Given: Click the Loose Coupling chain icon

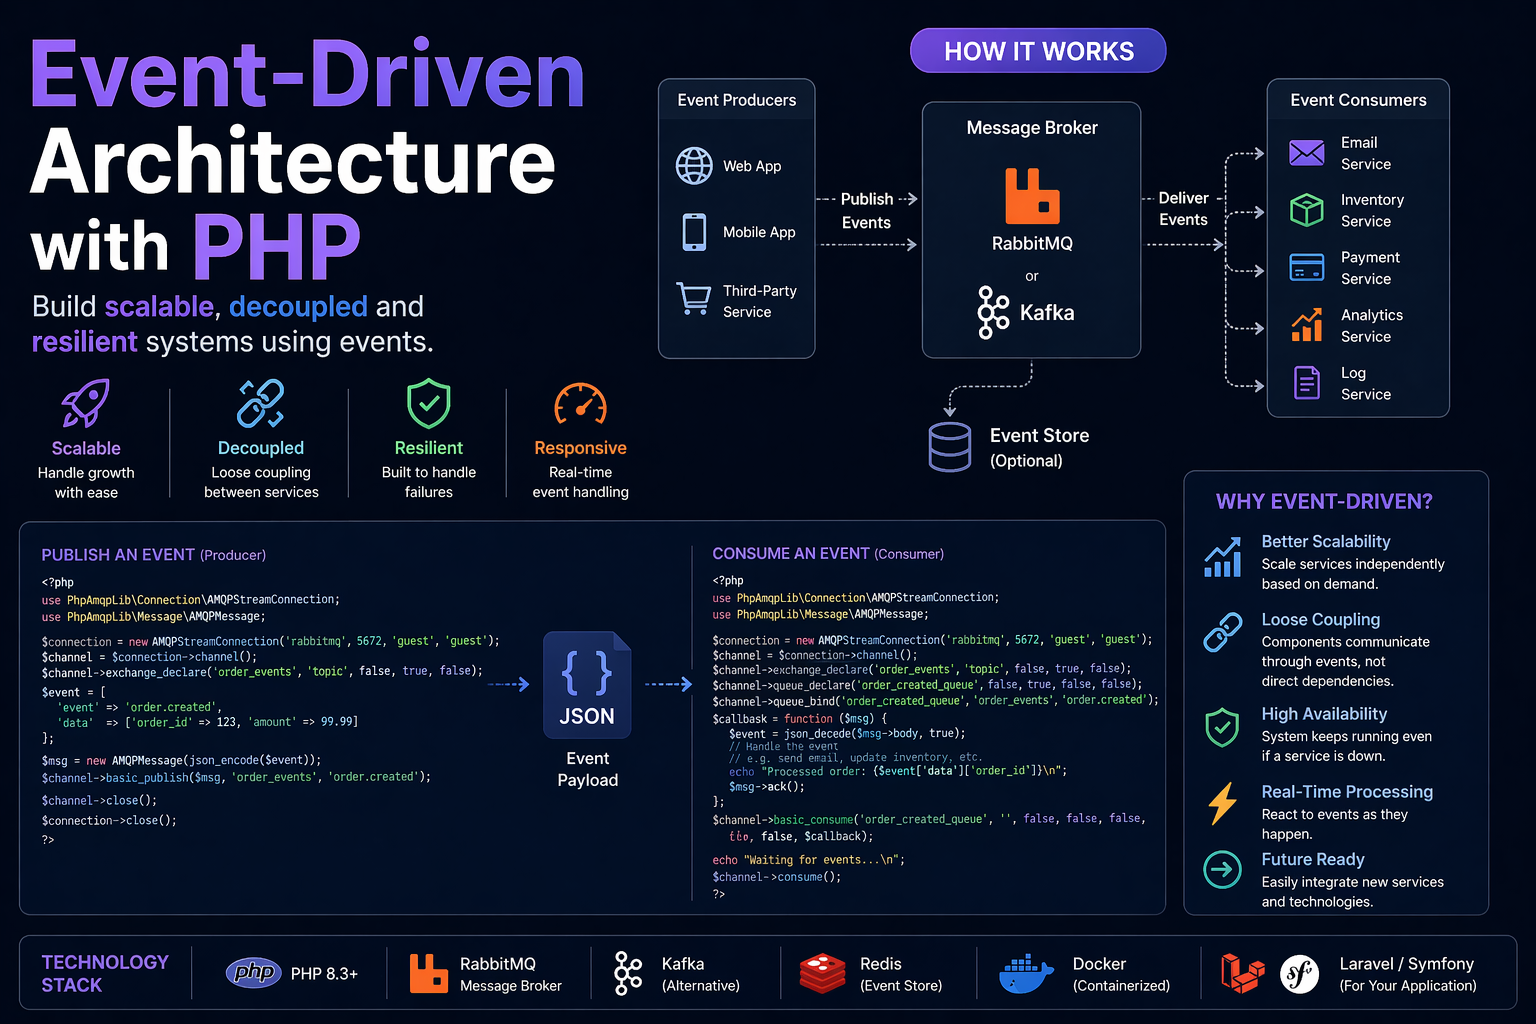Looking at the screenshot, I should pyautogui.click(x=1223, y=632).
